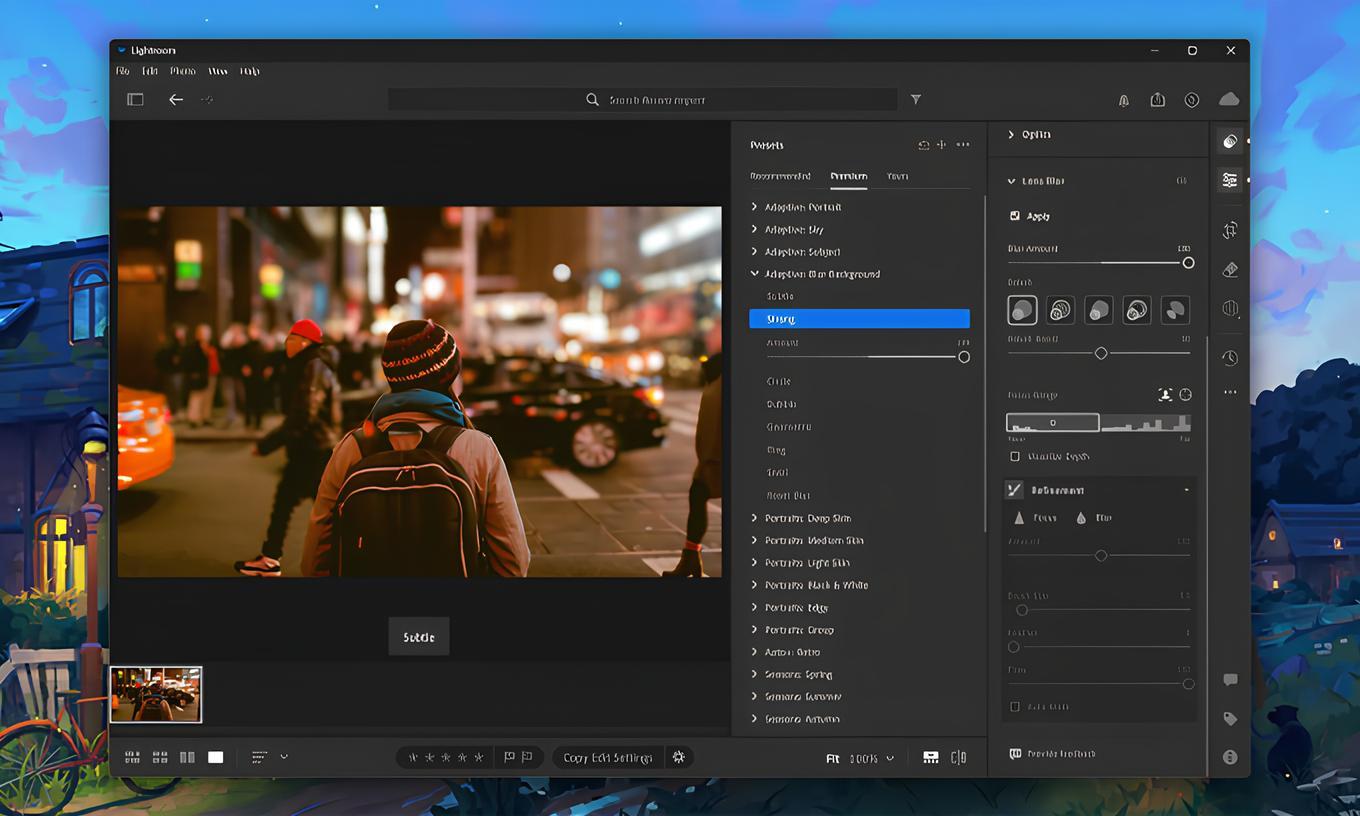Screen dimensions: 1360x816
Task: Expand the Optics panel
Action: [x=1037, y=134]
